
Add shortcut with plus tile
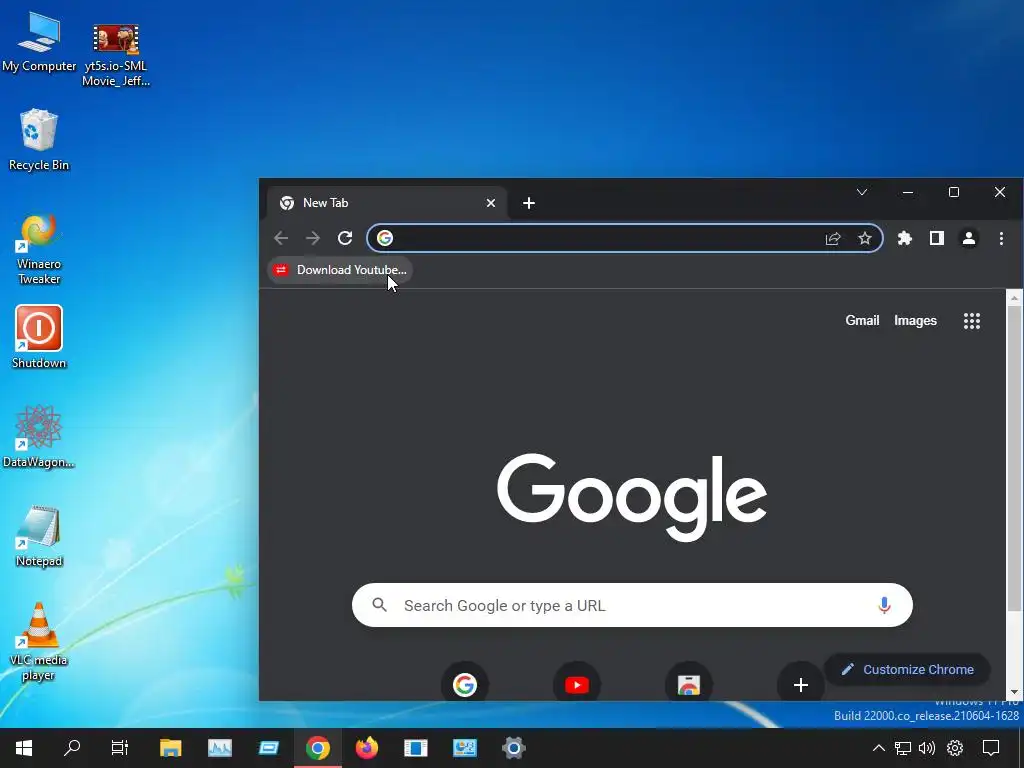click(x=801, y=684)
